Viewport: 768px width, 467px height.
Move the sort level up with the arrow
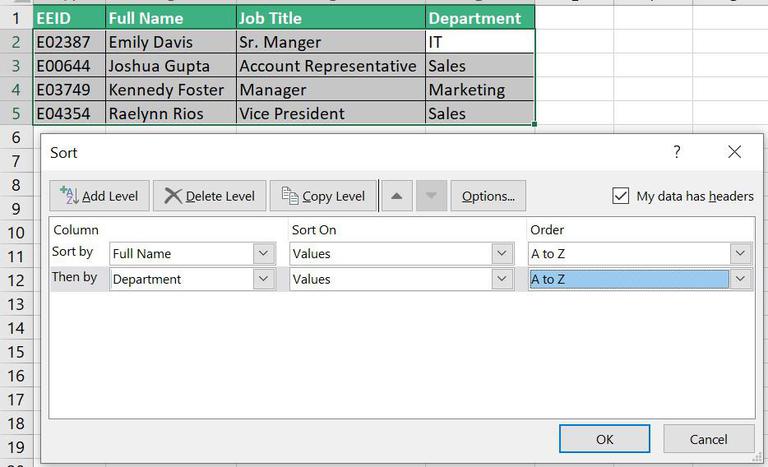[x=396, y=196]
